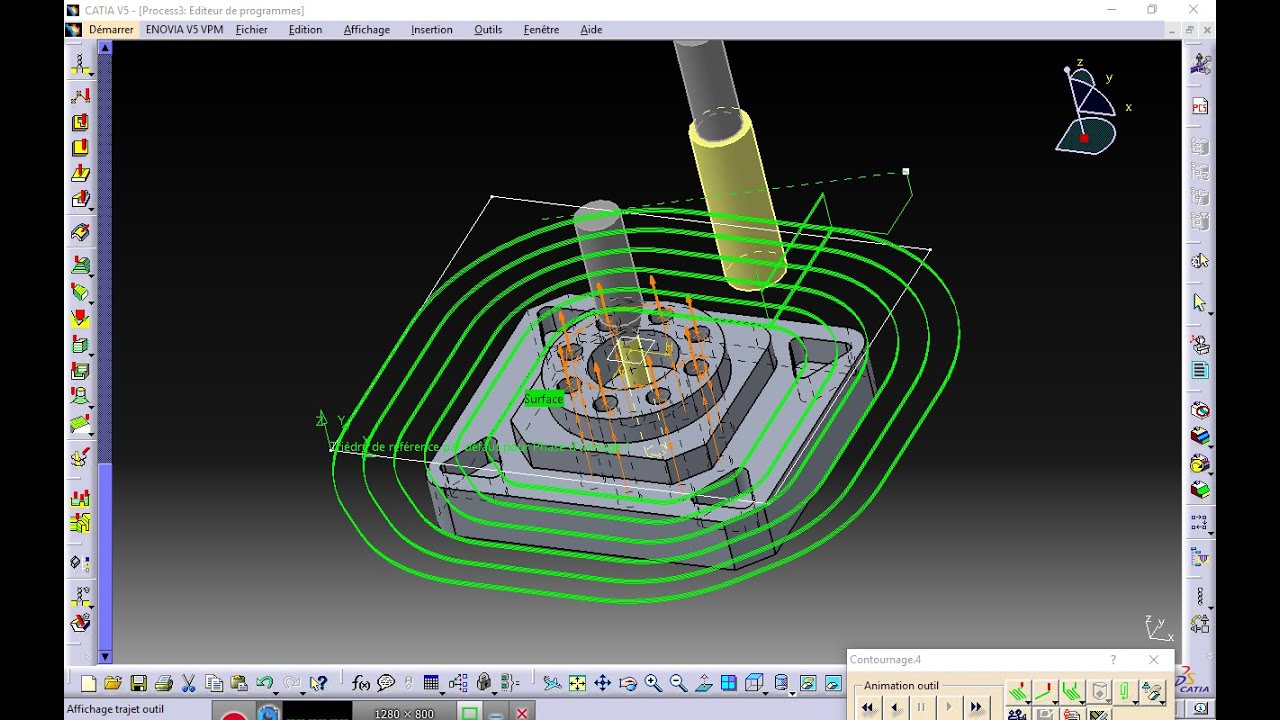Click the New document icon

88,684
